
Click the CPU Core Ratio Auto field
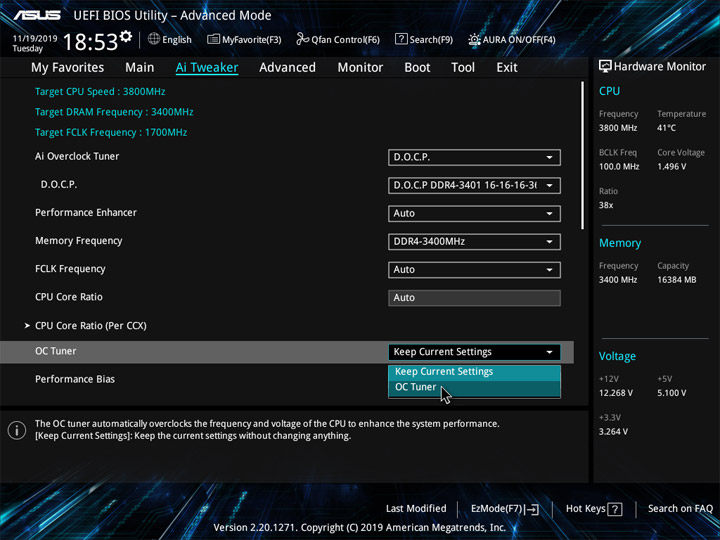click(474, 298)
